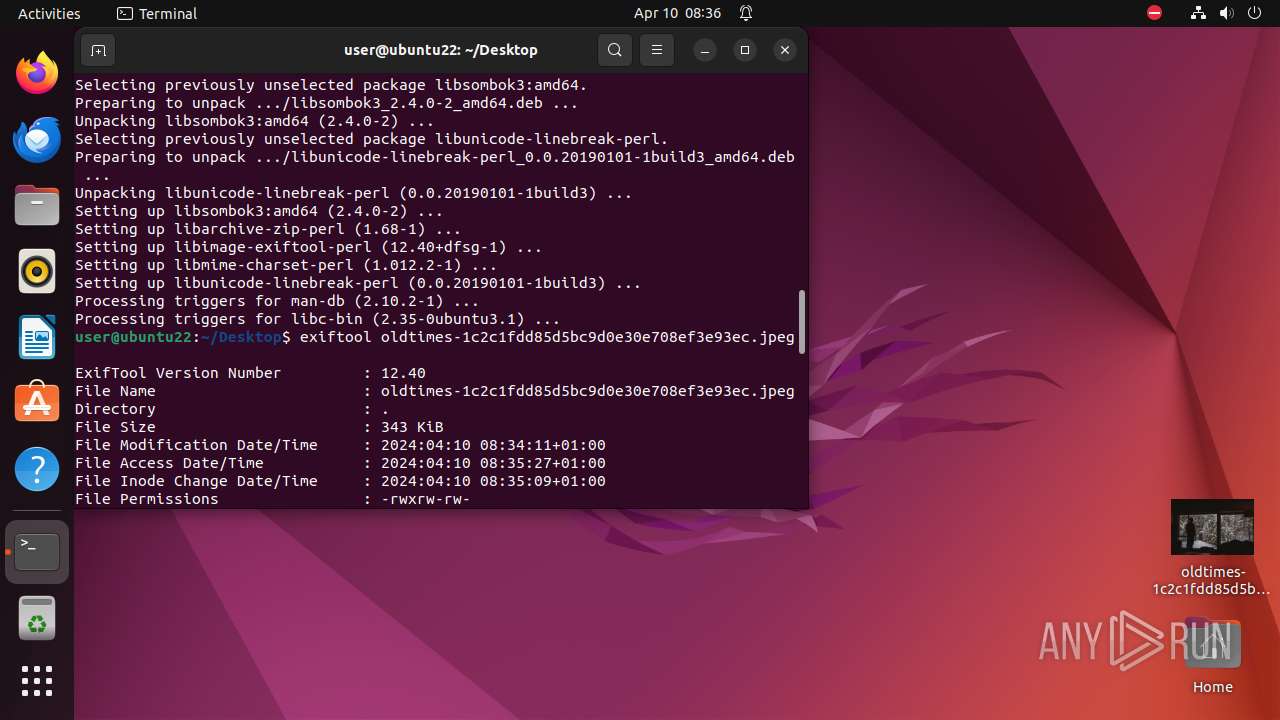The image size is (1280, 720).
Task: Minimize the terminal window
Action: (705, 50)
